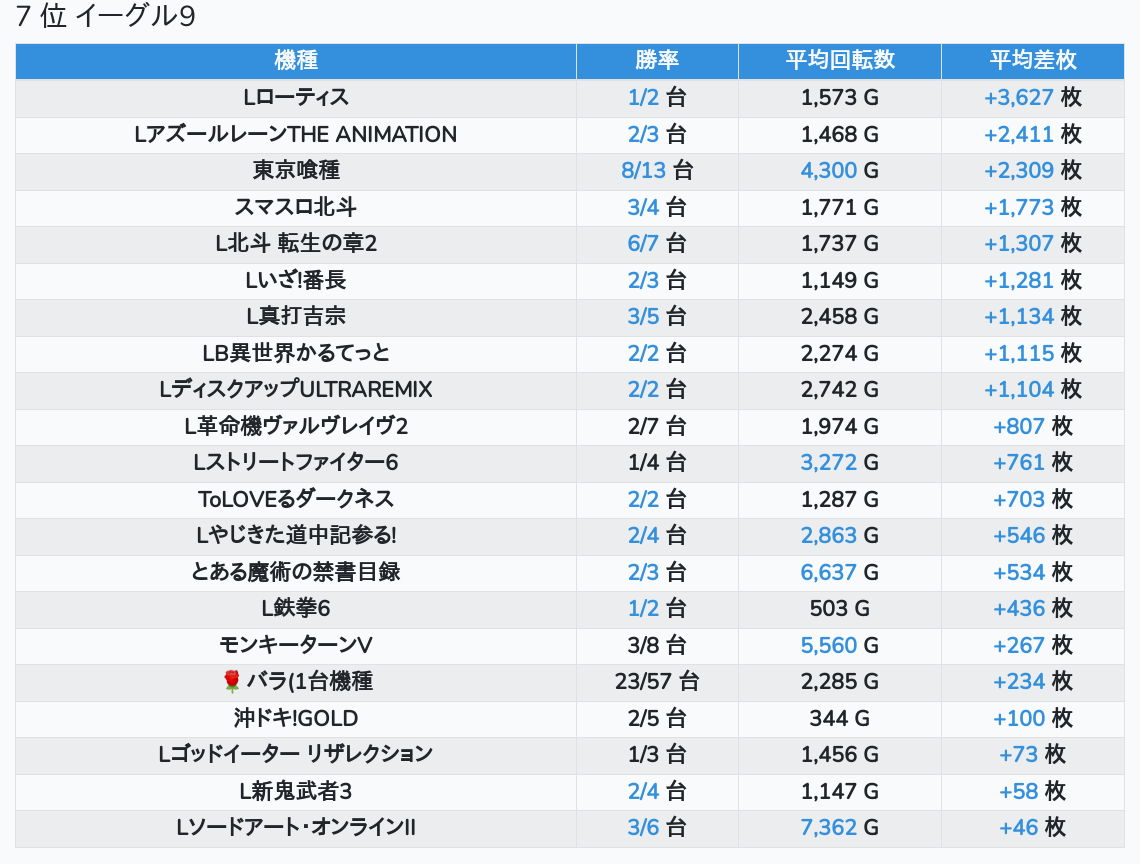Click the 5,560 G rotation value

coord(840,646)
